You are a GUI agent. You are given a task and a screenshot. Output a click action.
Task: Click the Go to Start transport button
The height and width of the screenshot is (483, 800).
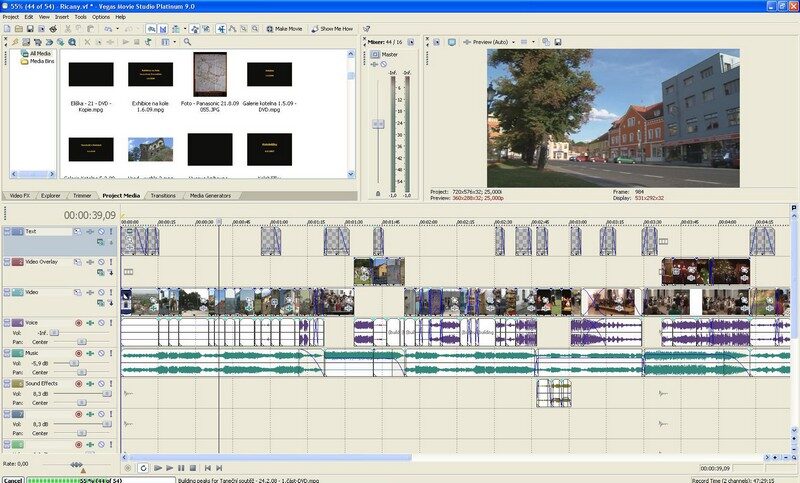click(207, 467)
